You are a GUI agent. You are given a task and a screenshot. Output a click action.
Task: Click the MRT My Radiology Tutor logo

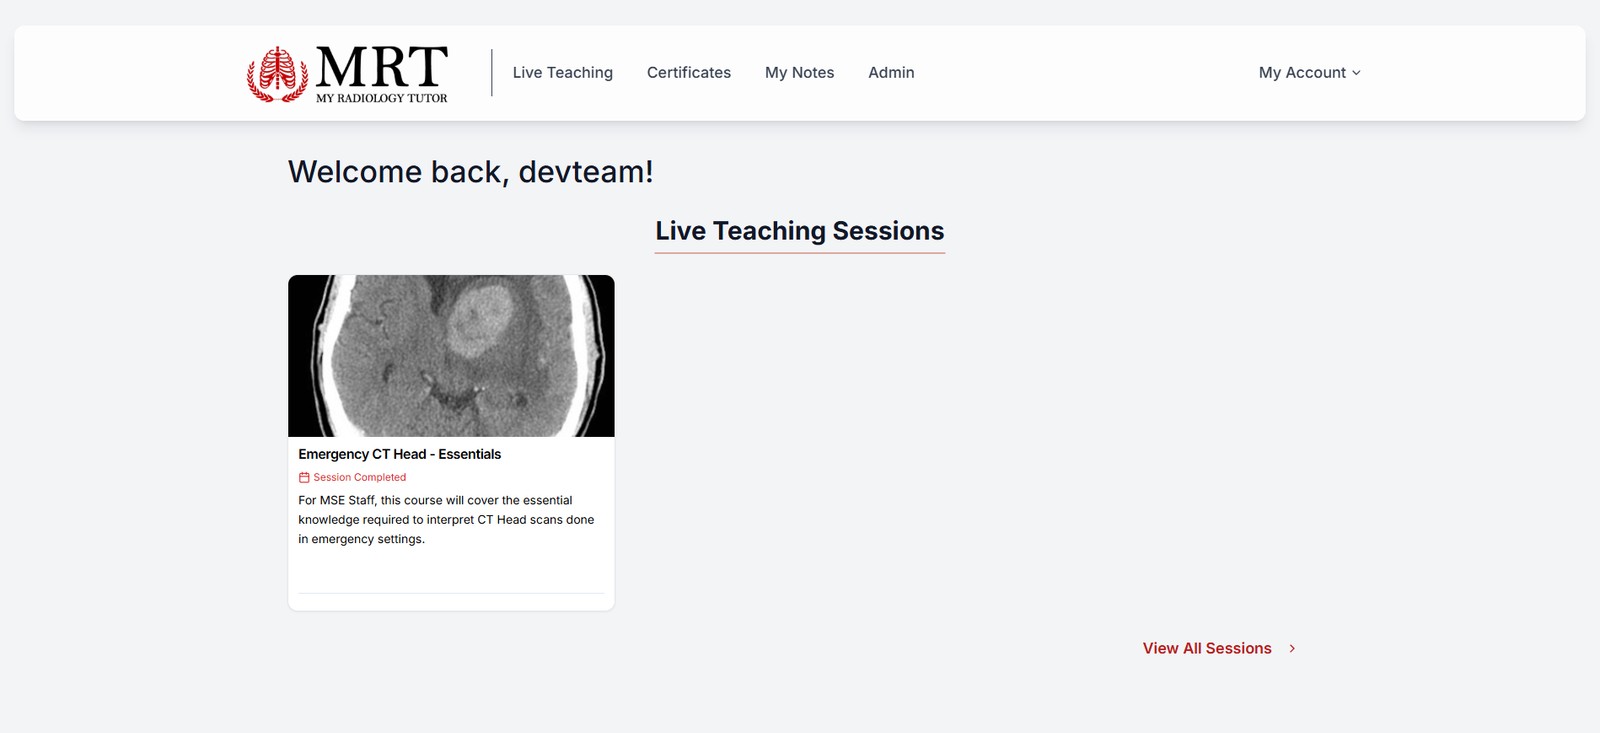(x=348, y=74)
